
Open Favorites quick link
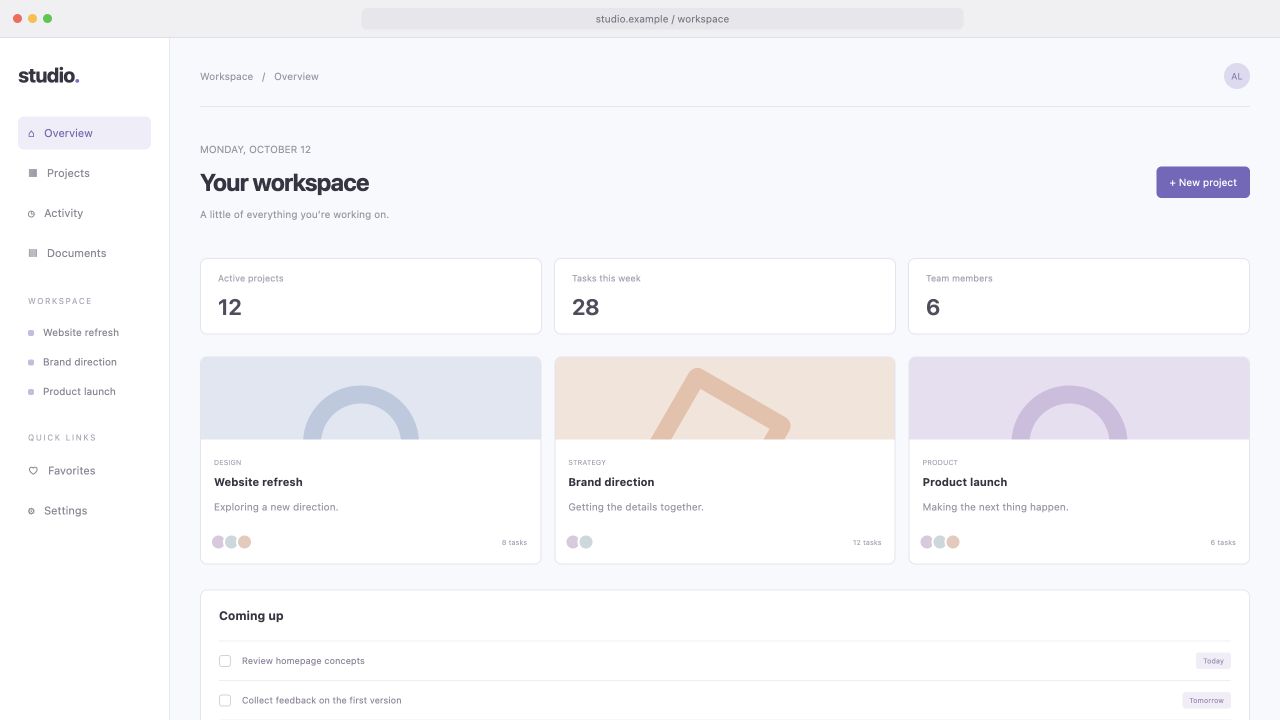pos(84,470)
